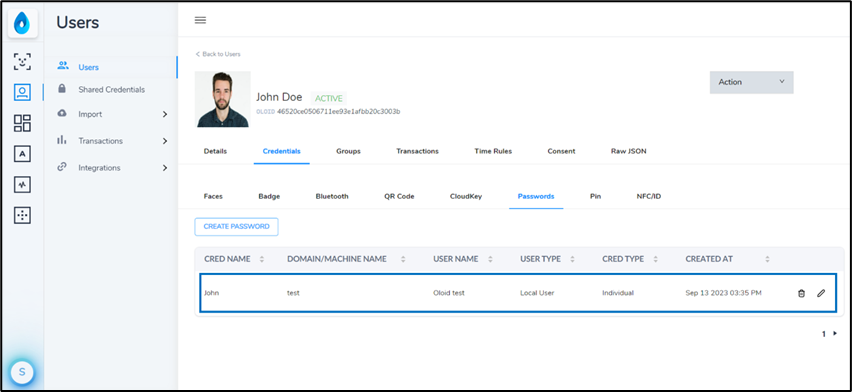Open the Consent tab
This screenshot has width=852, height=392.
561,151
